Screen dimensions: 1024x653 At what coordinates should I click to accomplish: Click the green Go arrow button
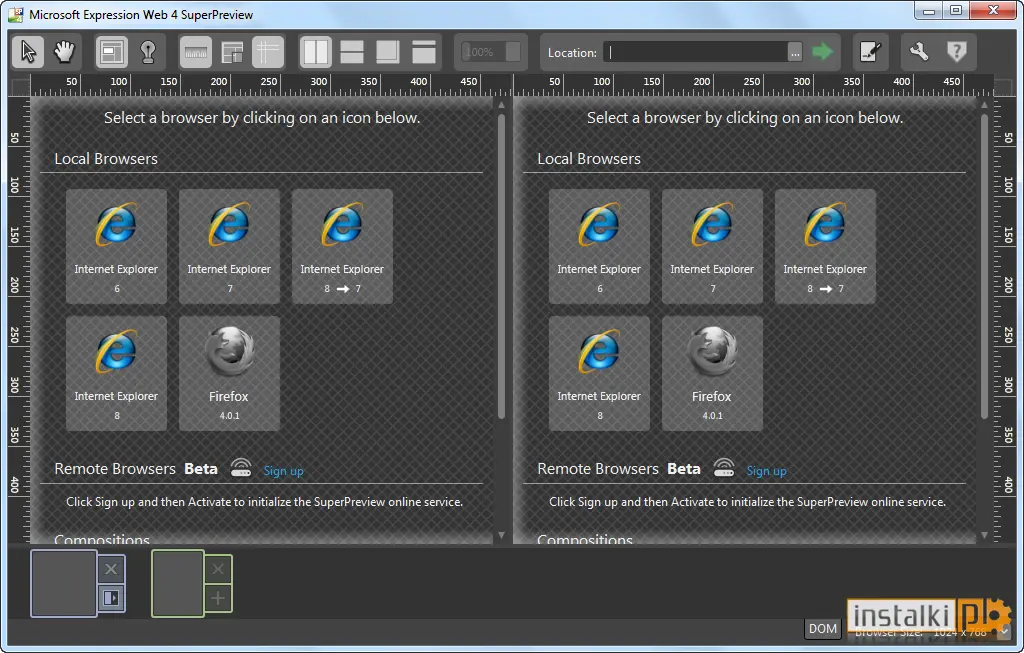(x=823, y=52)
